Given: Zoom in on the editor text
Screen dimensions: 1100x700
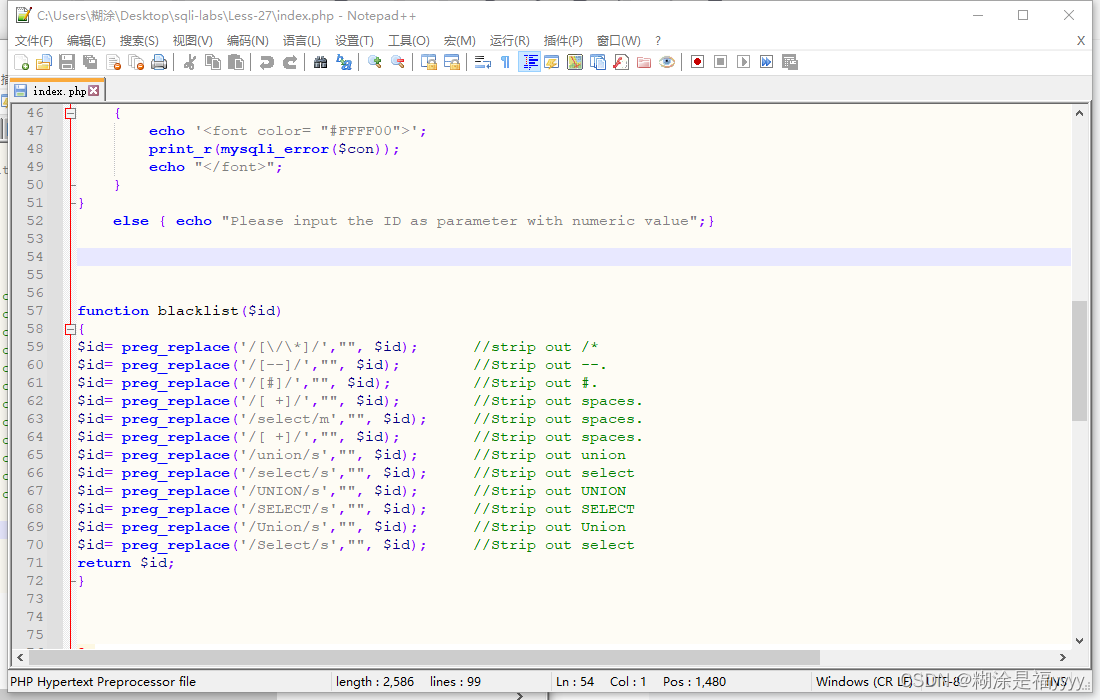Looking at the screenshot, I should (x=375, y=62).
